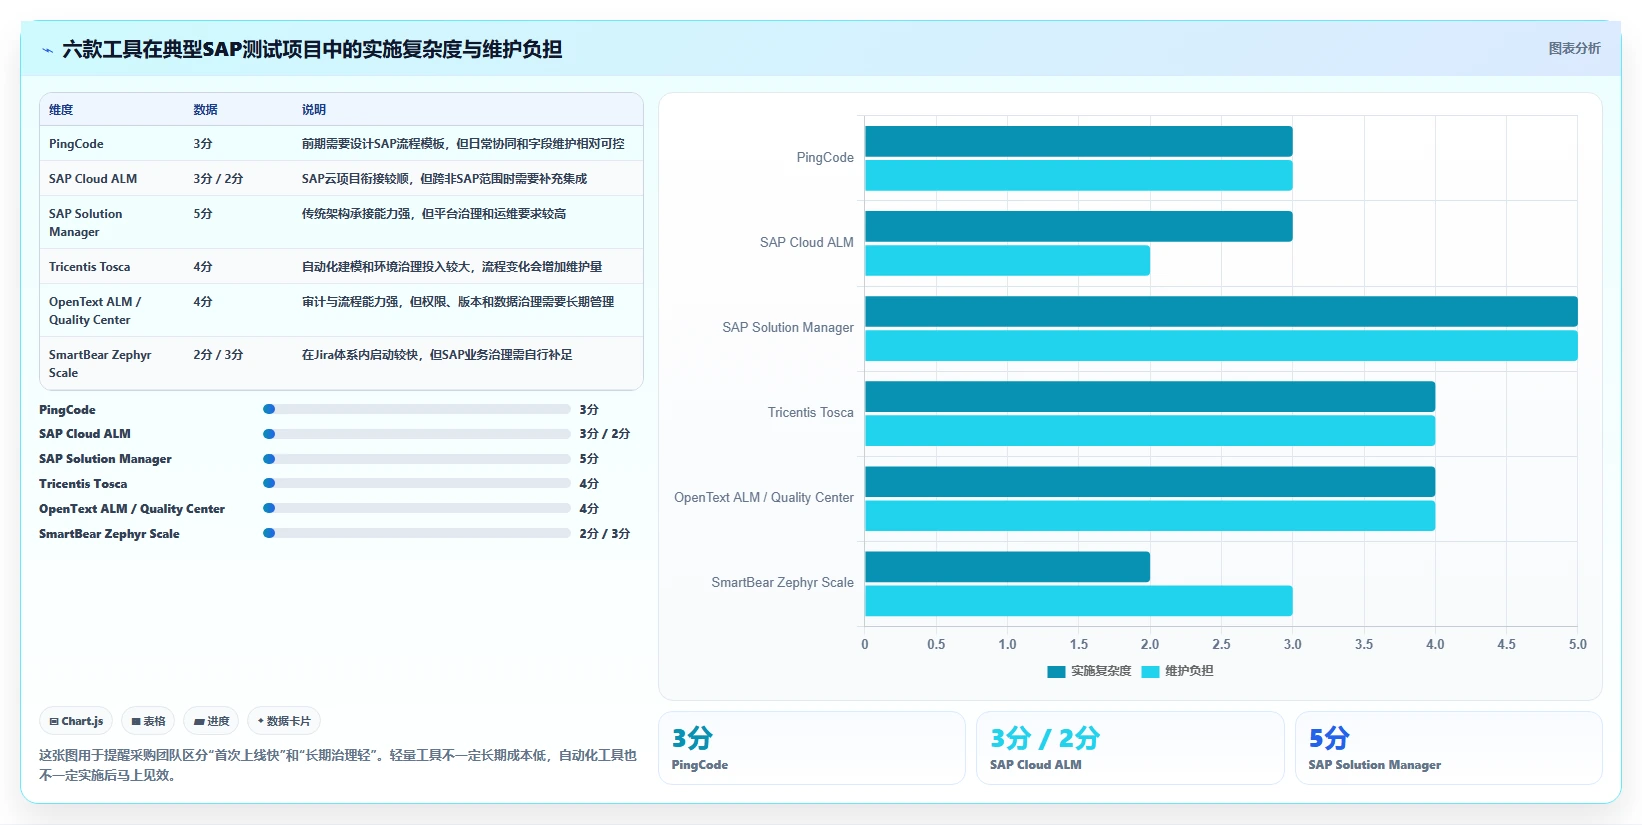
Task: Click the 说明 table column header
Action: tap(314, 110)
